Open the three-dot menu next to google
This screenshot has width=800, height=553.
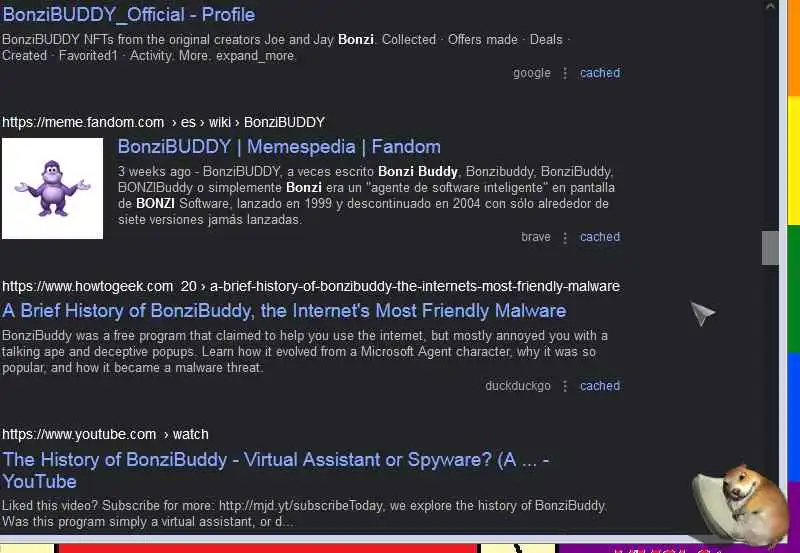[565, 73]
